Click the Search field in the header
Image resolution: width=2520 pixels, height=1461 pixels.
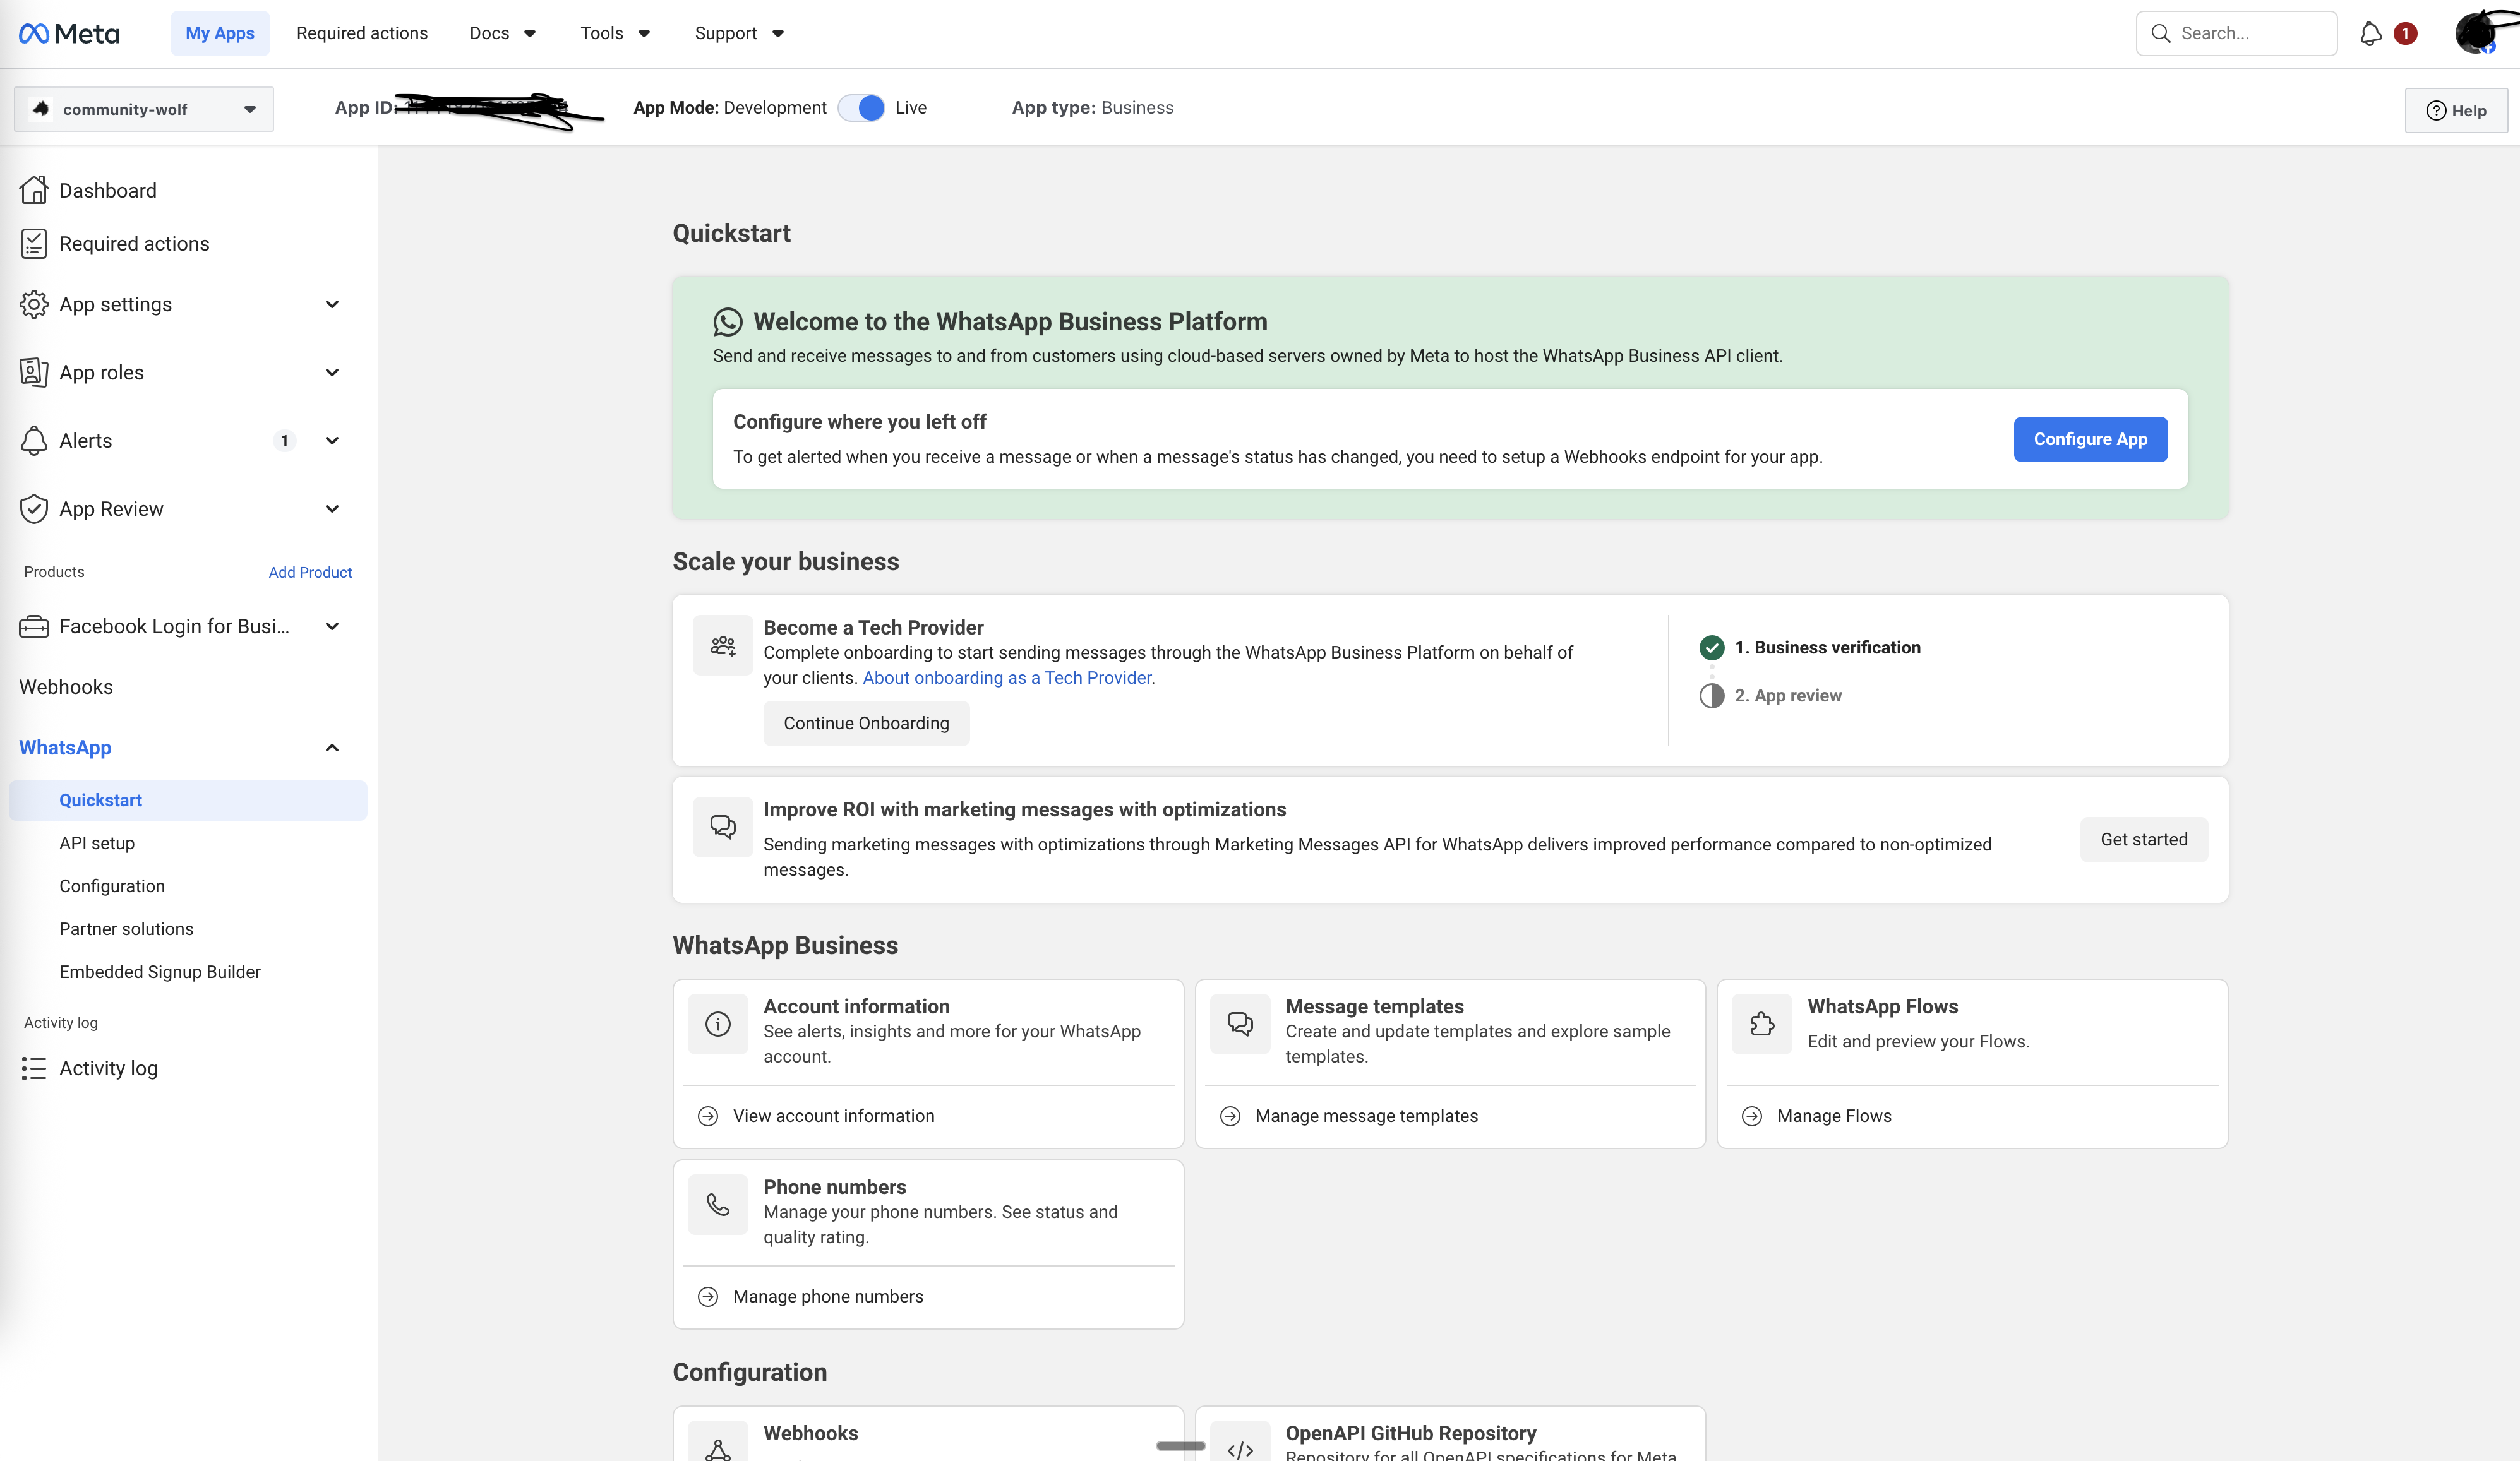(x=2237, y=33)
